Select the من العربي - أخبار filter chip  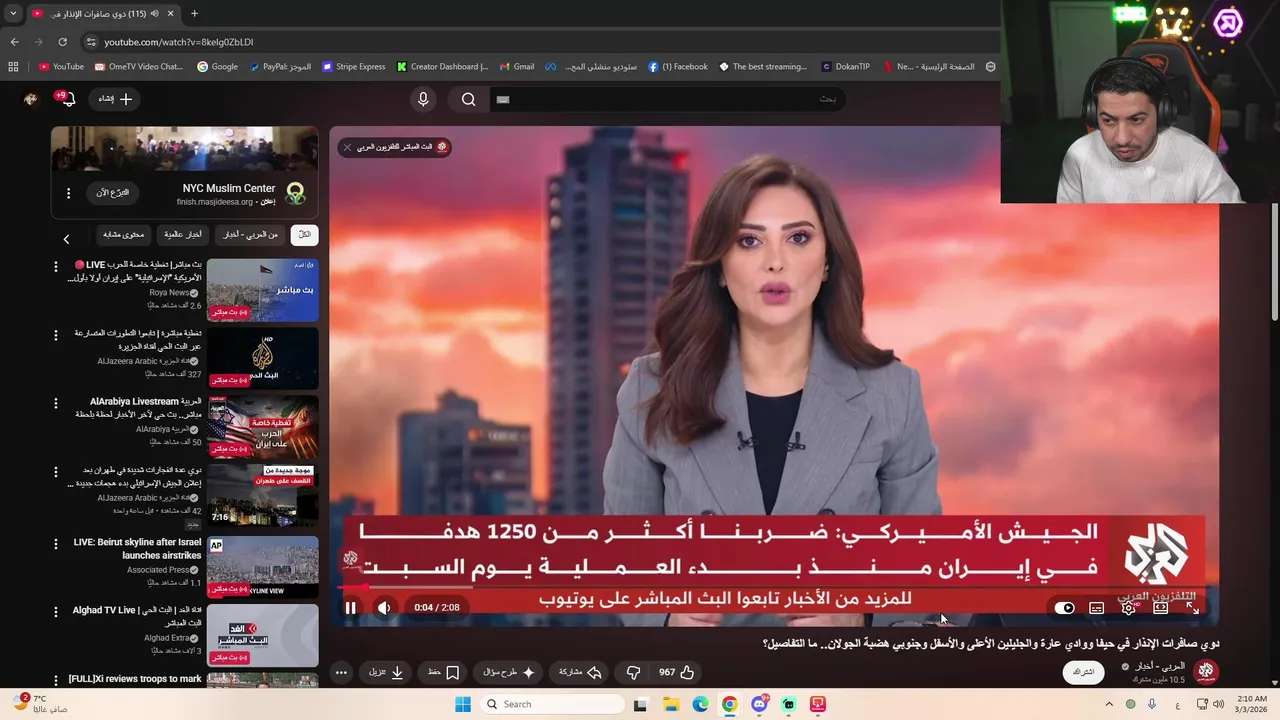[x=251, y=235]
